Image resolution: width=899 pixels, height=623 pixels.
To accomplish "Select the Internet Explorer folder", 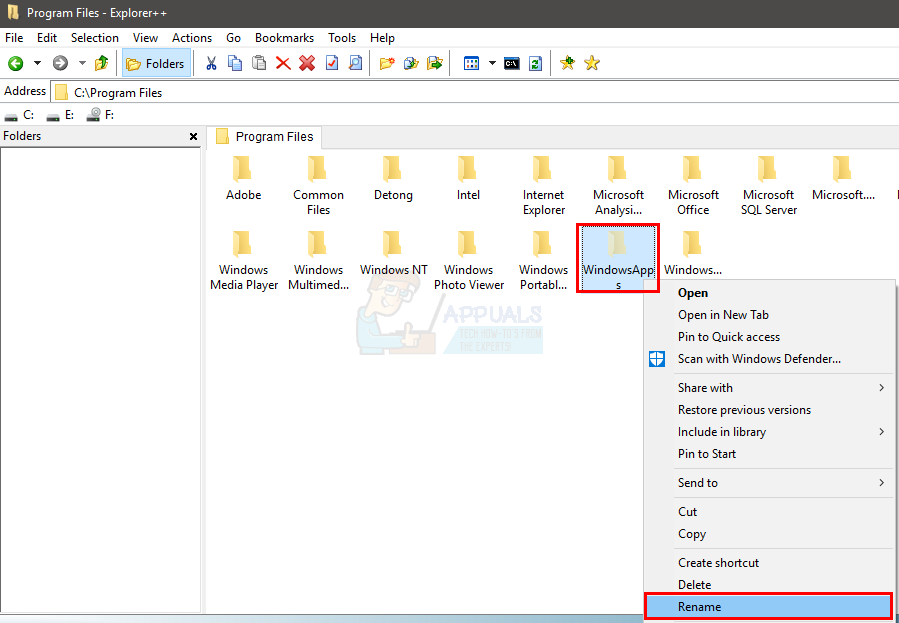I will point(544,186).
